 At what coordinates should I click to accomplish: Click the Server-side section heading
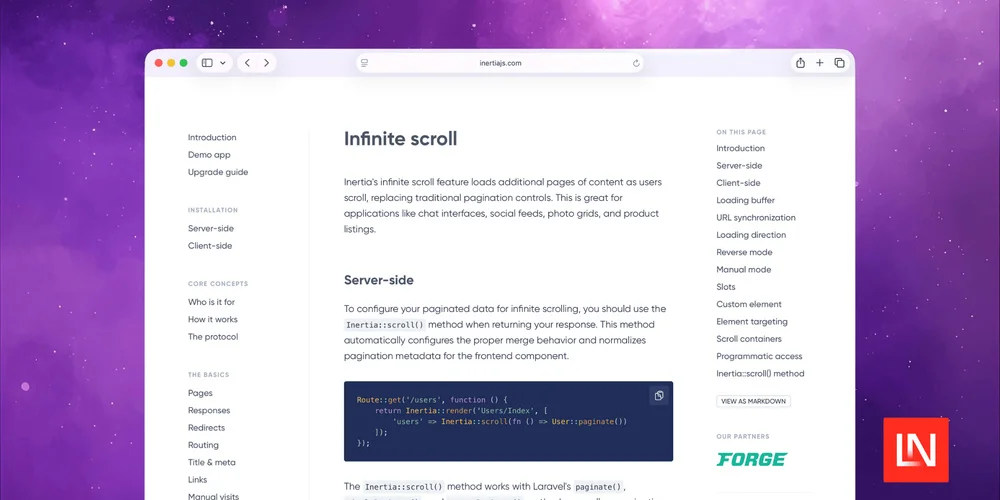379,280
